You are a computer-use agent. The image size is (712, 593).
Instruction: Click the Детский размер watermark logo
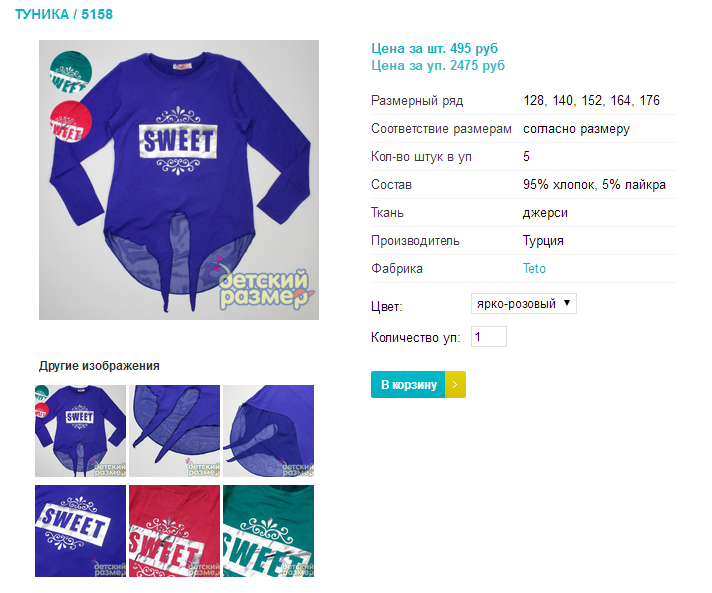[x=264, y=287]
